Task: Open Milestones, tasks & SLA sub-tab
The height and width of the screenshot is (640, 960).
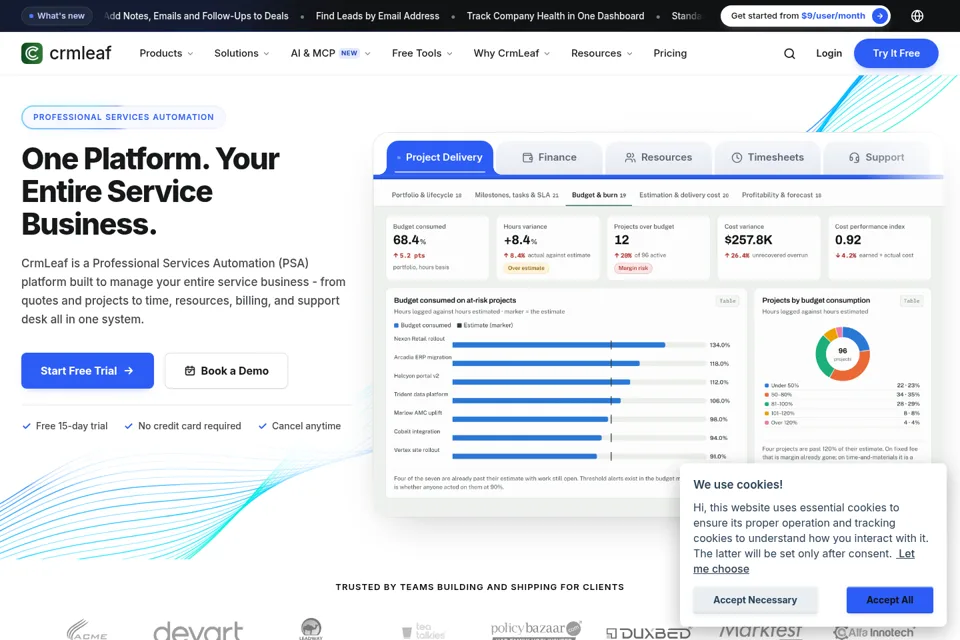Action: click(517, 195)
